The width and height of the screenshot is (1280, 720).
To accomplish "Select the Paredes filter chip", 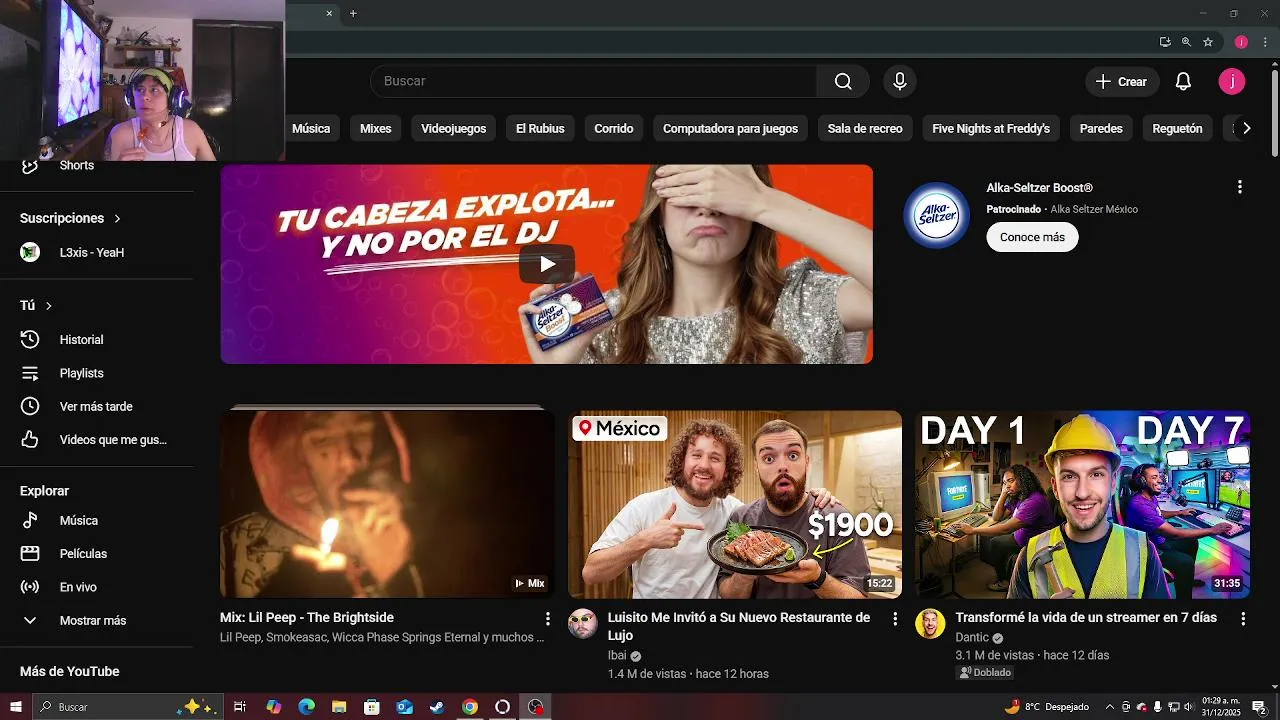I will pyautogui.click(x=1101, y=128).
